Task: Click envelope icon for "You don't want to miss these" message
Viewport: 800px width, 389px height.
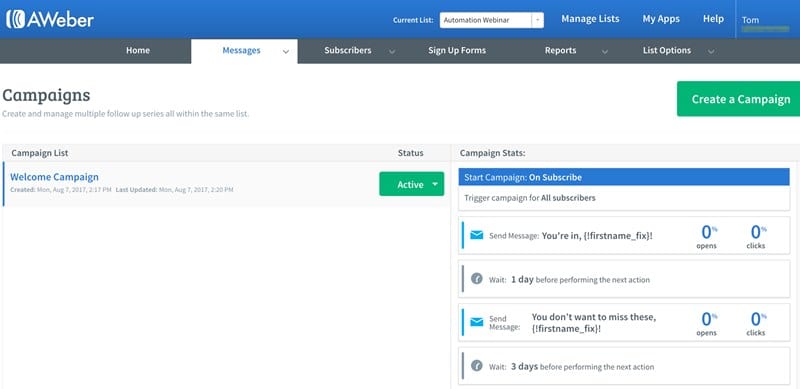Action: (x=477, y=322)
